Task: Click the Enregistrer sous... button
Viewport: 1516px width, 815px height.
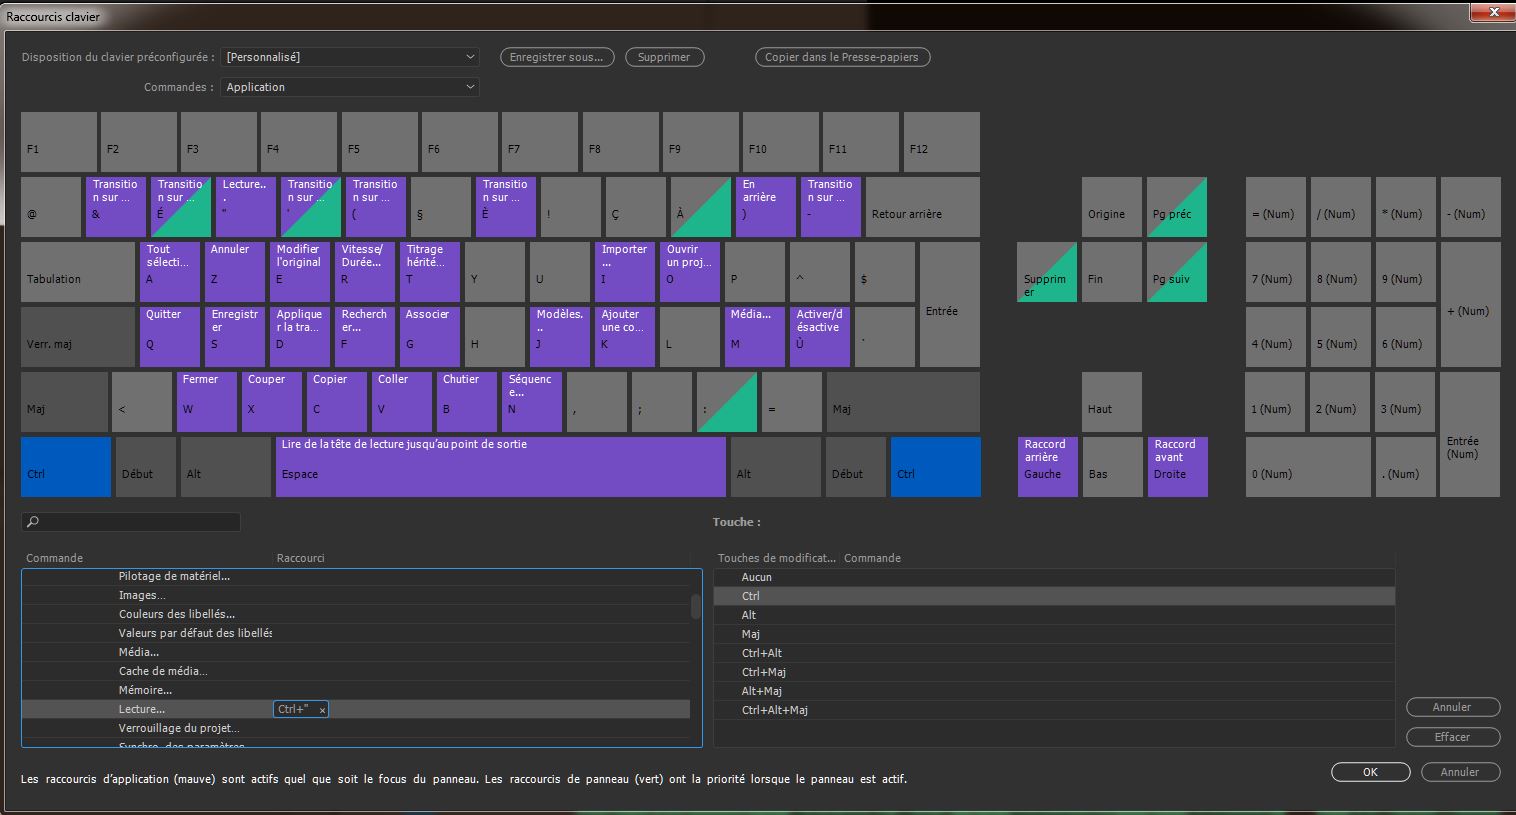Action: [x=556, y=57]
